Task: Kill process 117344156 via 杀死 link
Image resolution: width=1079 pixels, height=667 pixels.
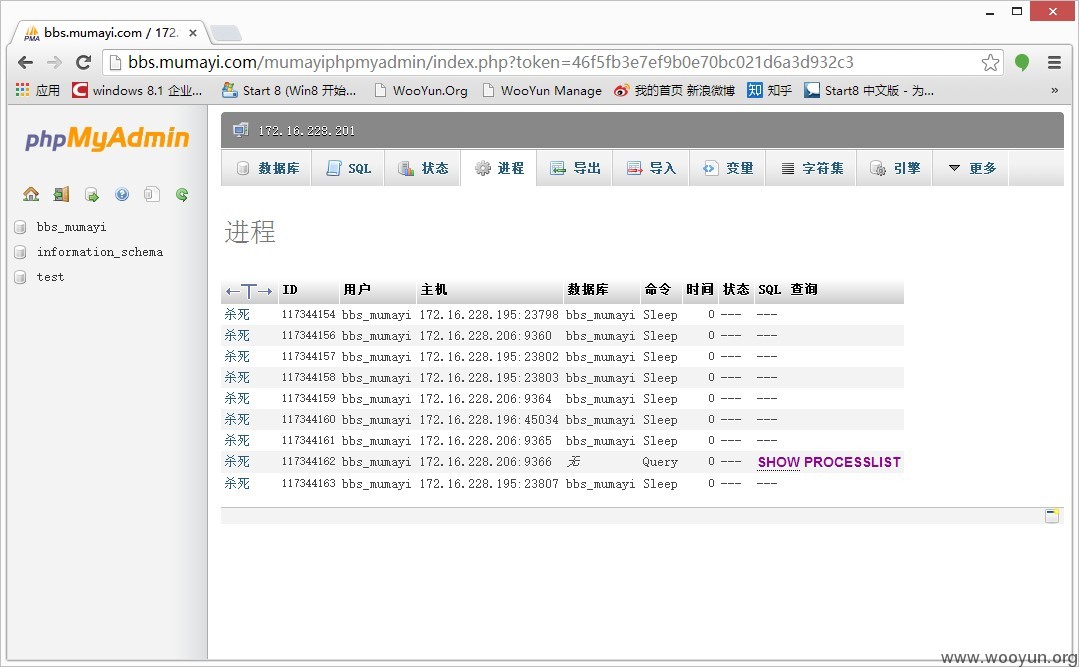Action: coord(237,336)
